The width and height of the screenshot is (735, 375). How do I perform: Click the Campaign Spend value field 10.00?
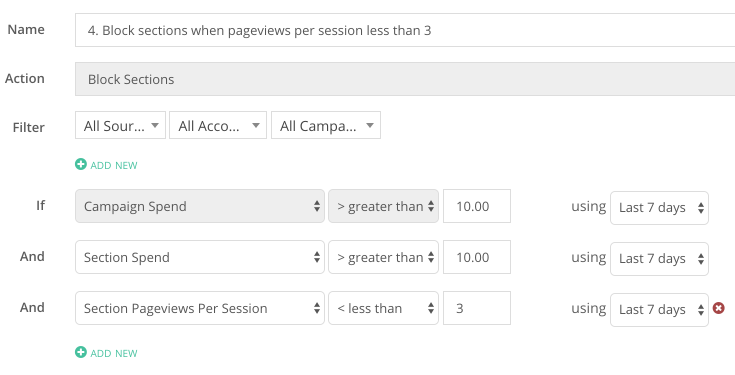coord(477,206)
